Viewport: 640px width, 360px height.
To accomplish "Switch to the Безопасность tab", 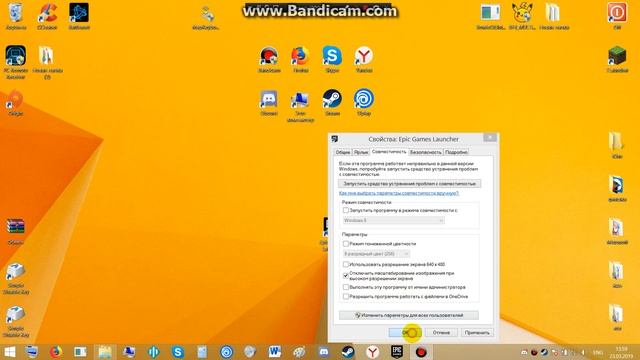I will (426, 152).
